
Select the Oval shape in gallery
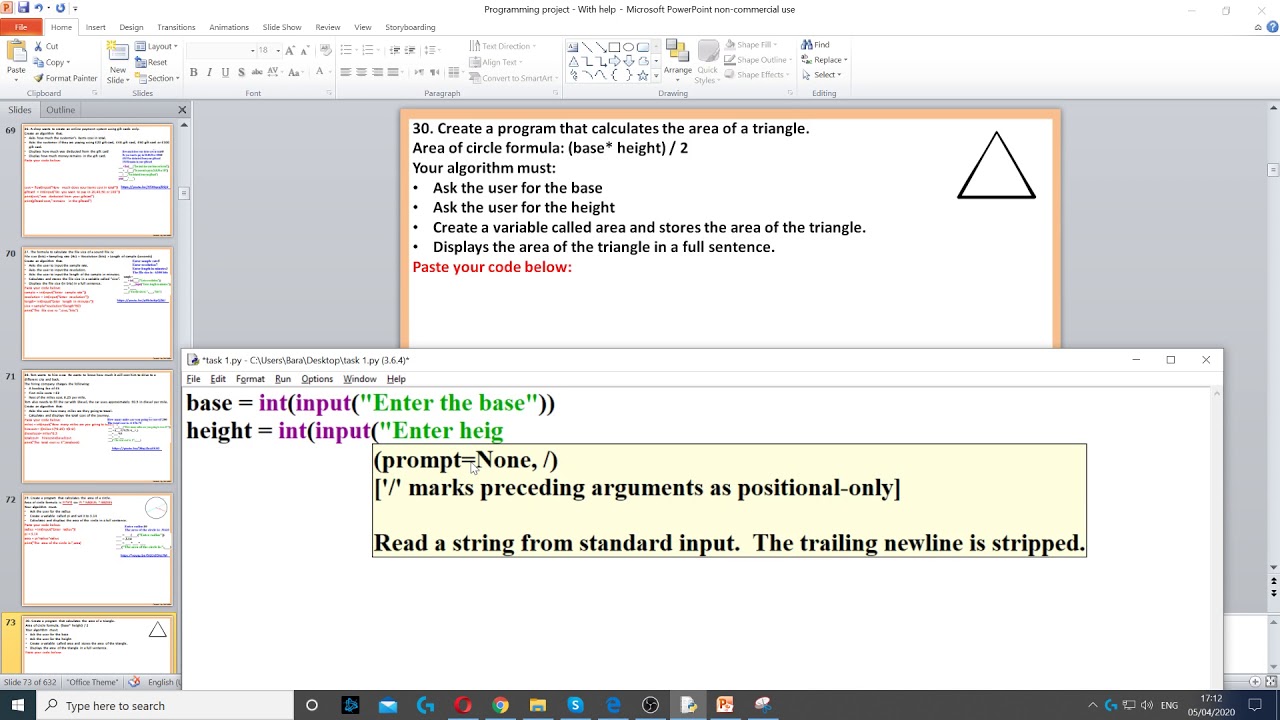[x=628, y=47]
